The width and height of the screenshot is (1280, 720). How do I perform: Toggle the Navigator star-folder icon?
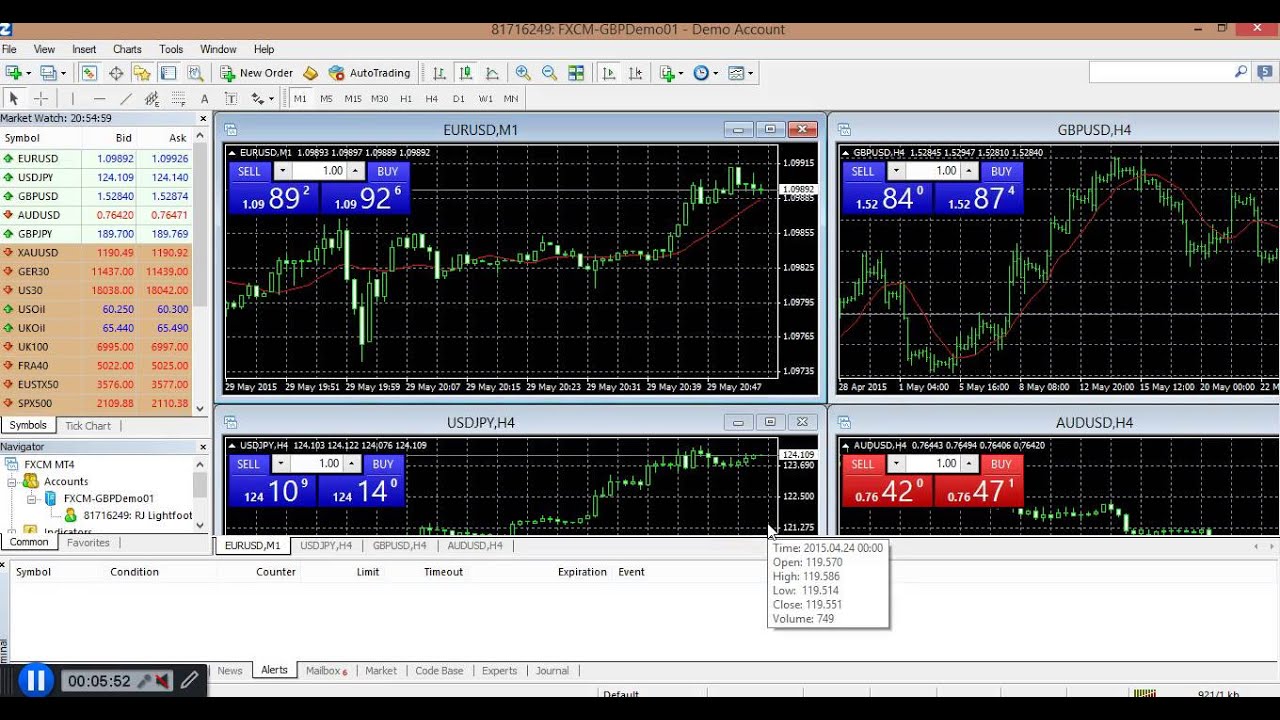click(142, 73)
